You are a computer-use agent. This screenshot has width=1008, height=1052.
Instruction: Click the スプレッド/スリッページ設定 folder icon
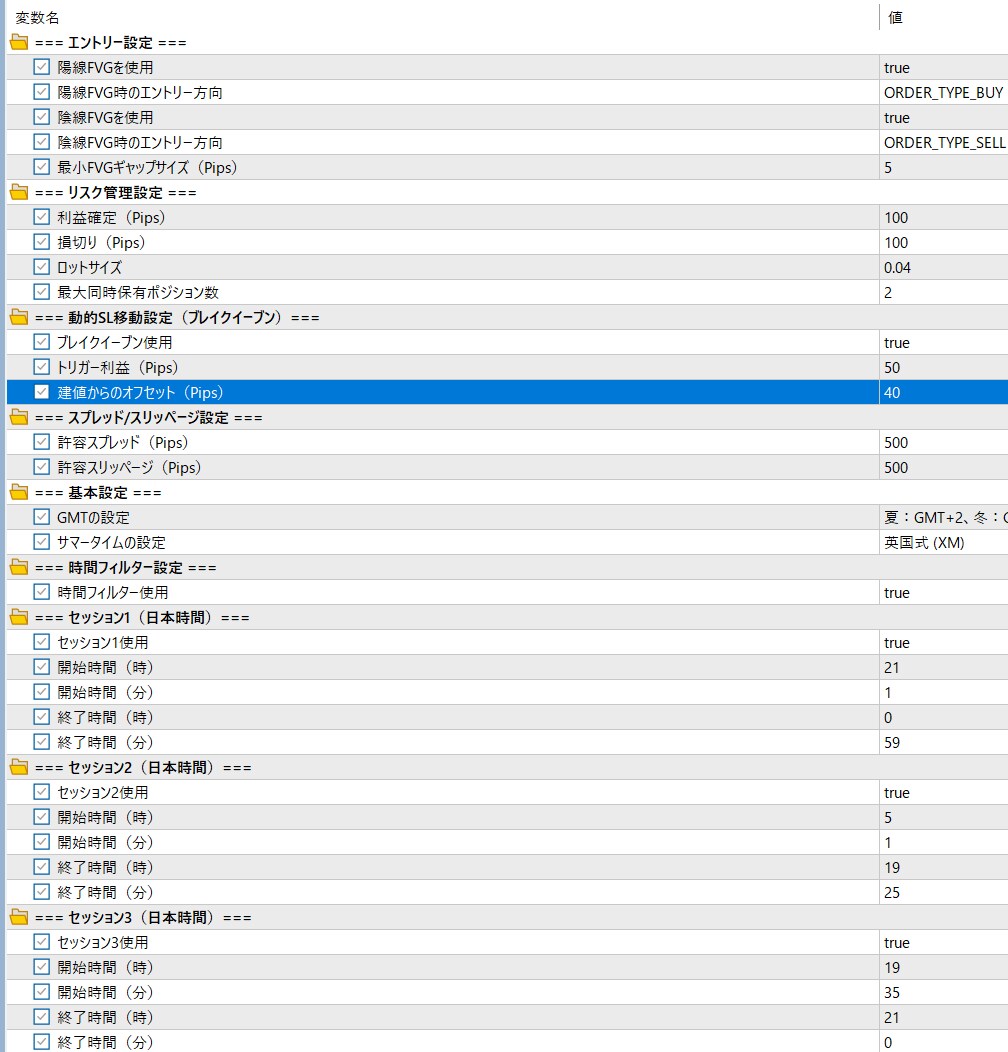[x=19, y=417]
